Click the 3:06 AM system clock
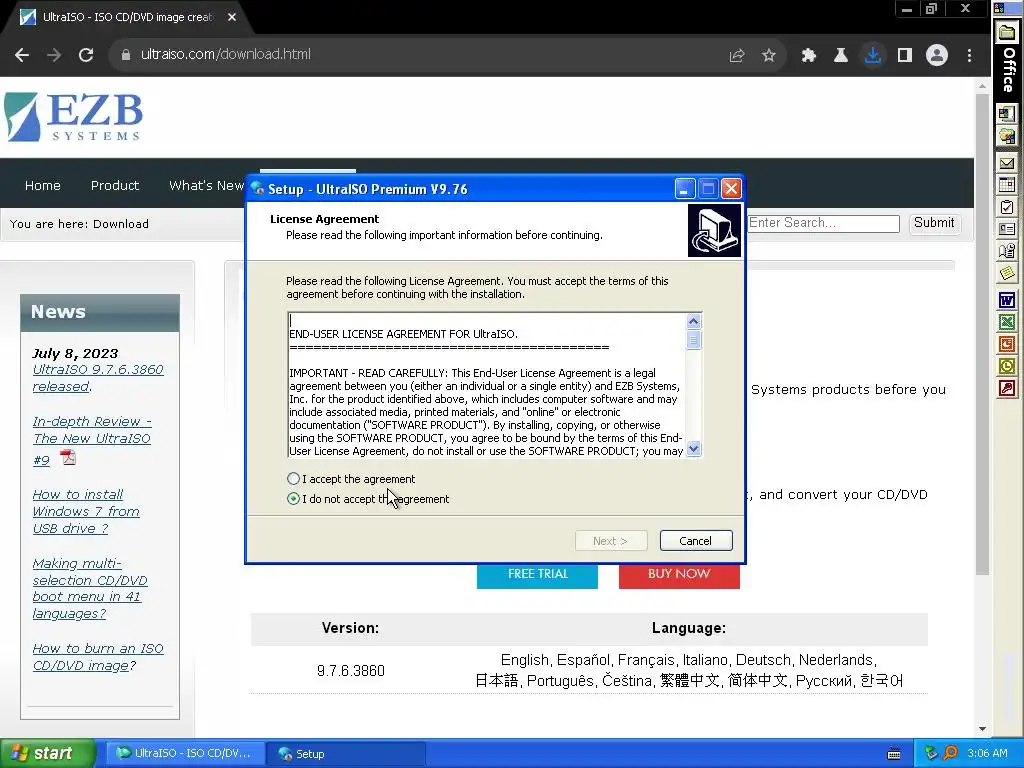Screen dimensions: 1024x768 click(x=987, y=754)
